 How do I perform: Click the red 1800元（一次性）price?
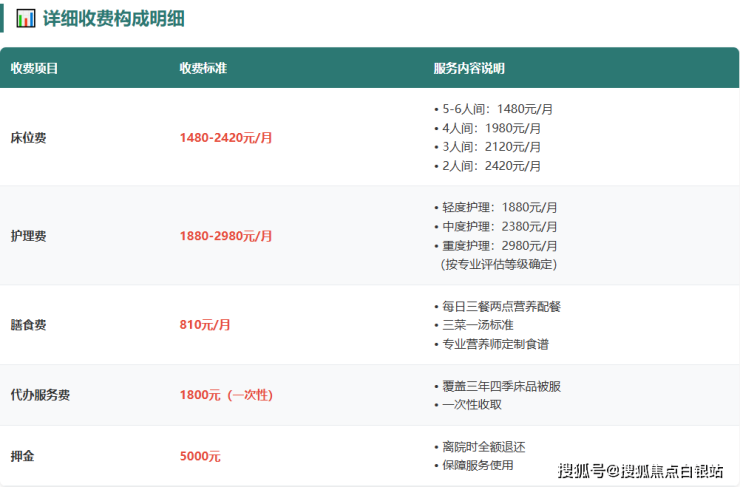[x=226, y=395]
